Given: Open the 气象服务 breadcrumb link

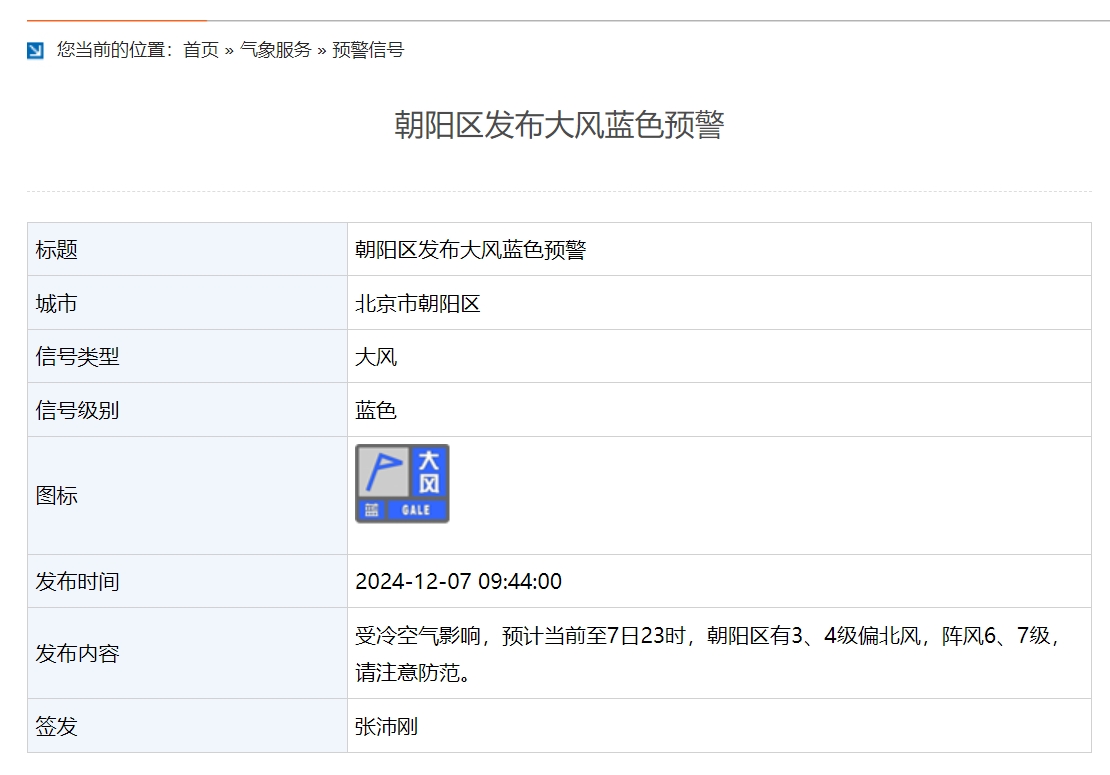Looking at the screenshot, I should point(275,50).
